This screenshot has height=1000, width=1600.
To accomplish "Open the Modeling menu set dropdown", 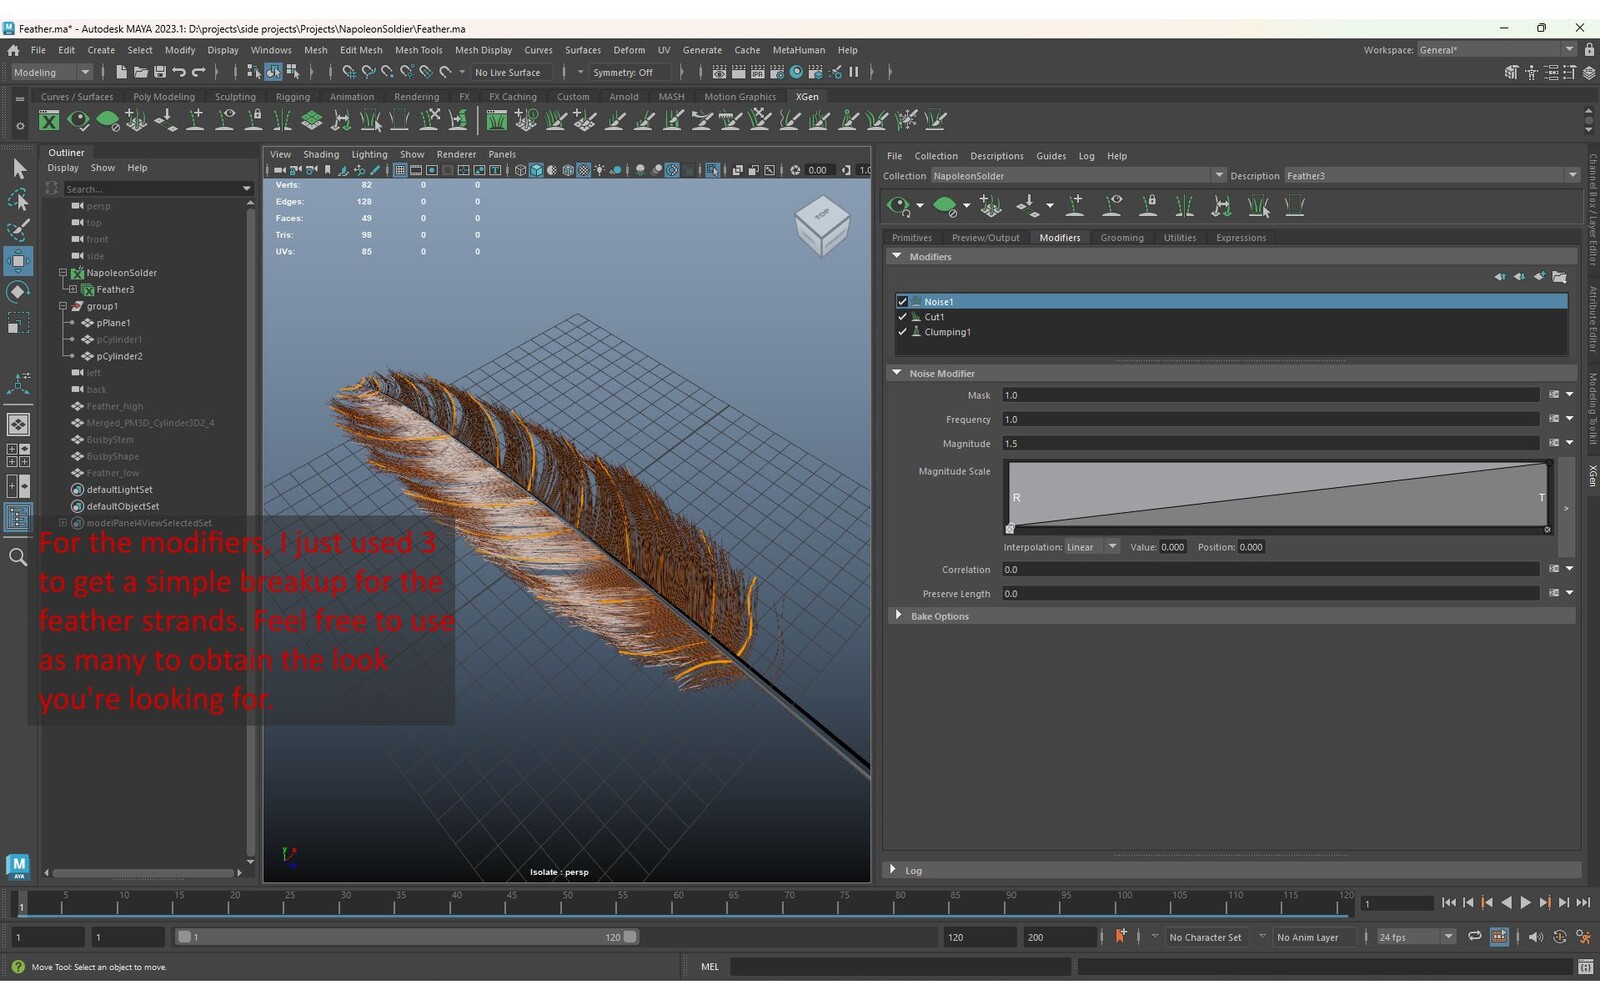I will tap(51, 72).
